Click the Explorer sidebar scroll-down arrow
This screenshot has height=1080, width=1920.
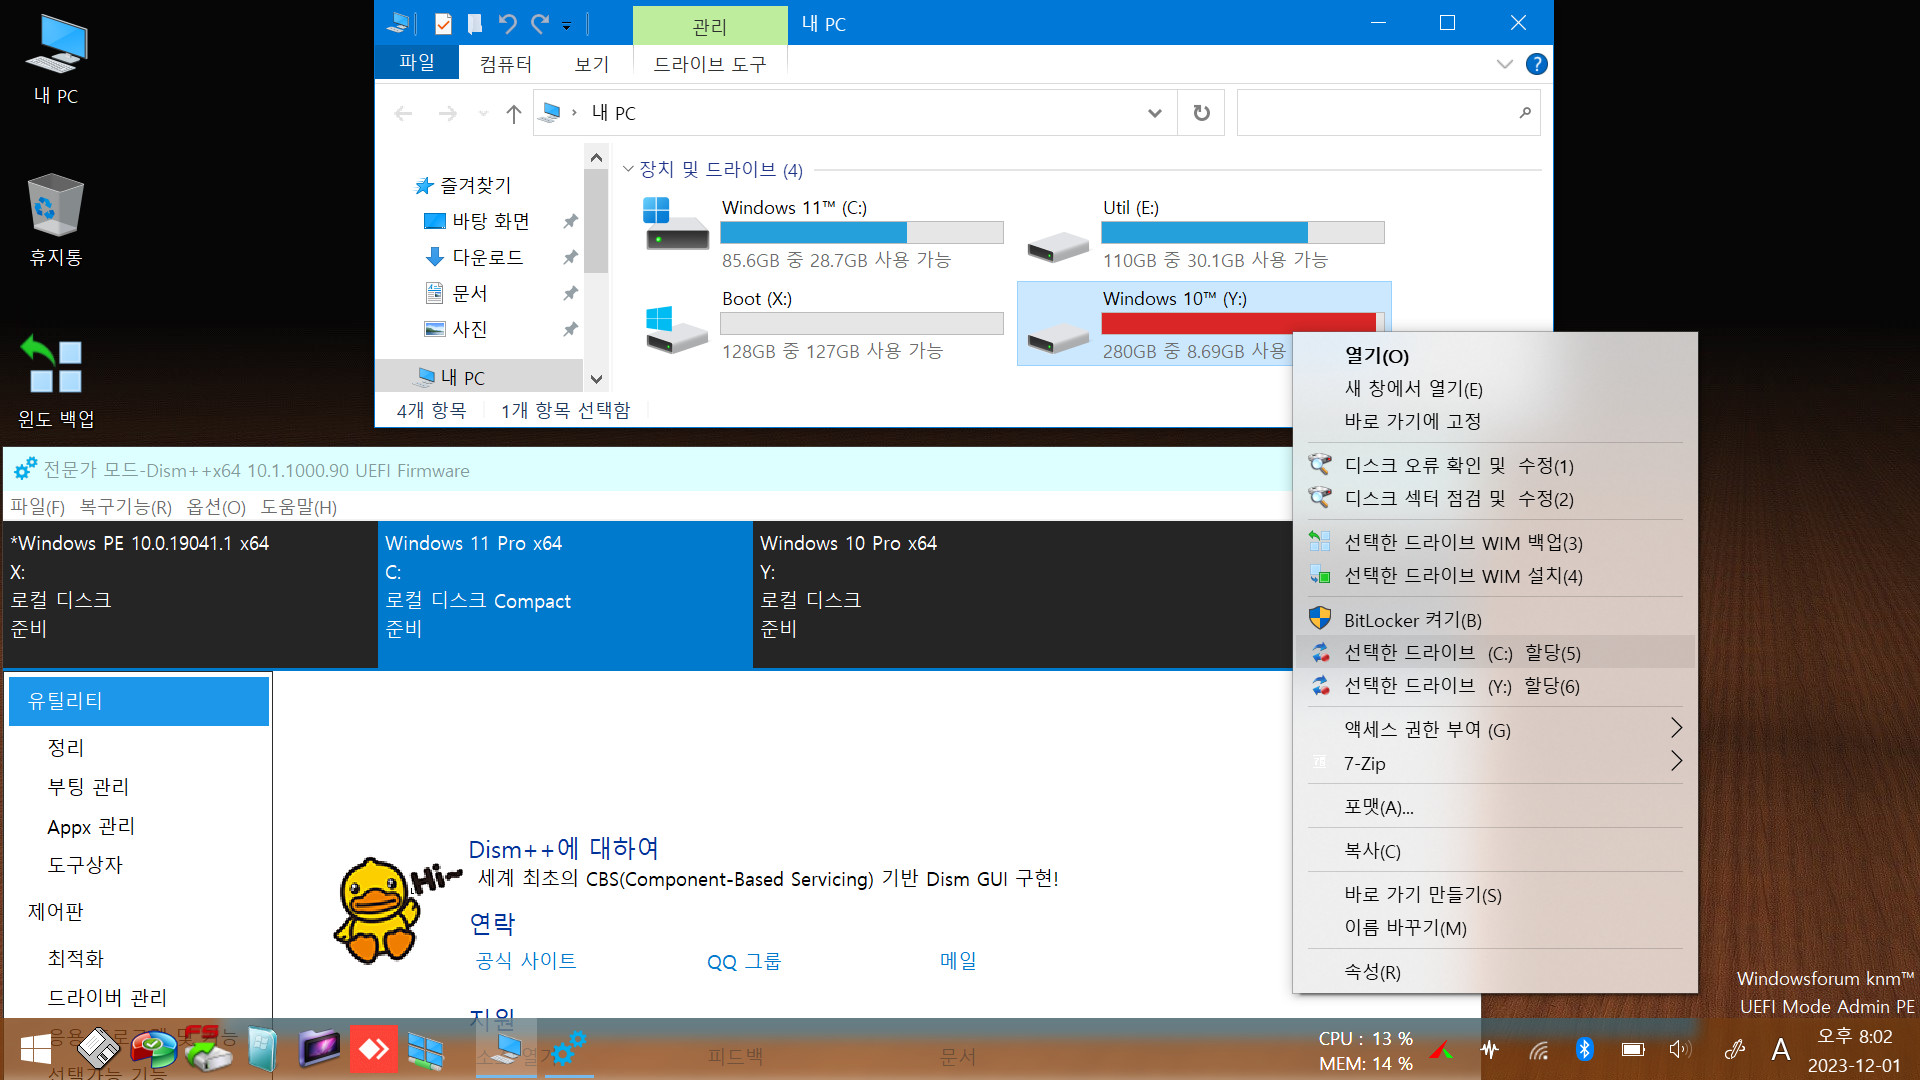(x=596, y=379)
